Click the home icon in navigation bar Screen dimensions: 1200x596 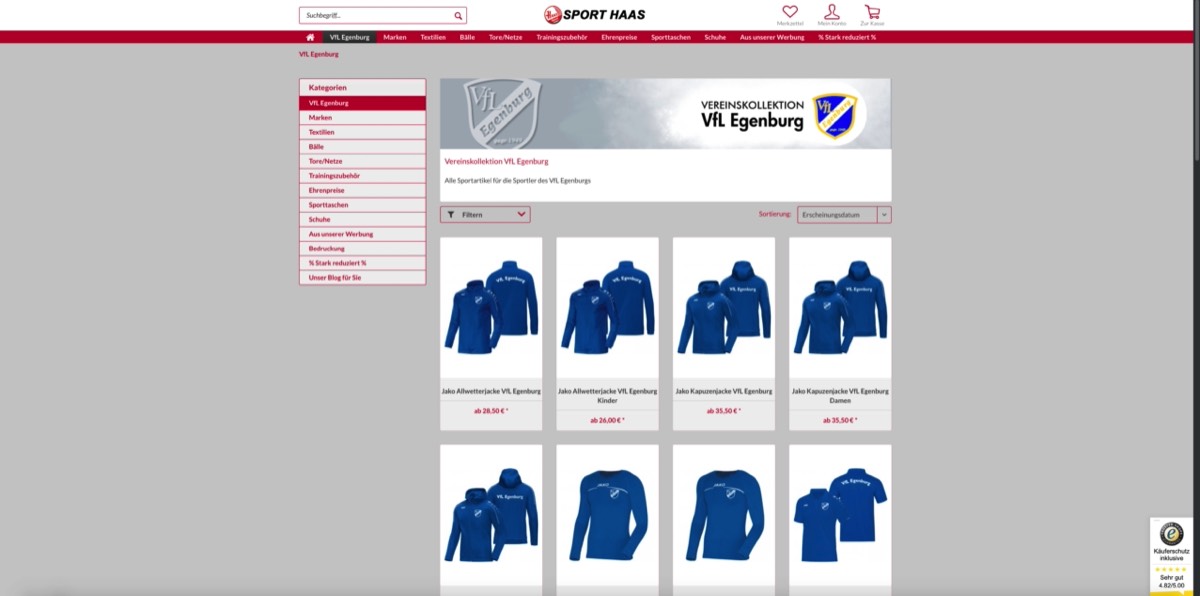[x=310, y=37]
